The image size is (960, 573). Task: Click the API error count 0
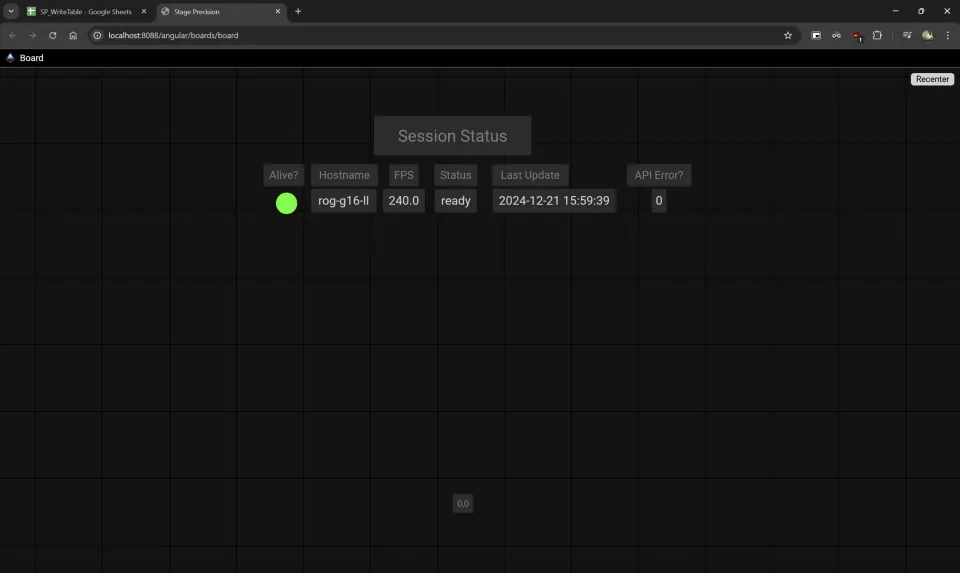point(659,201)
